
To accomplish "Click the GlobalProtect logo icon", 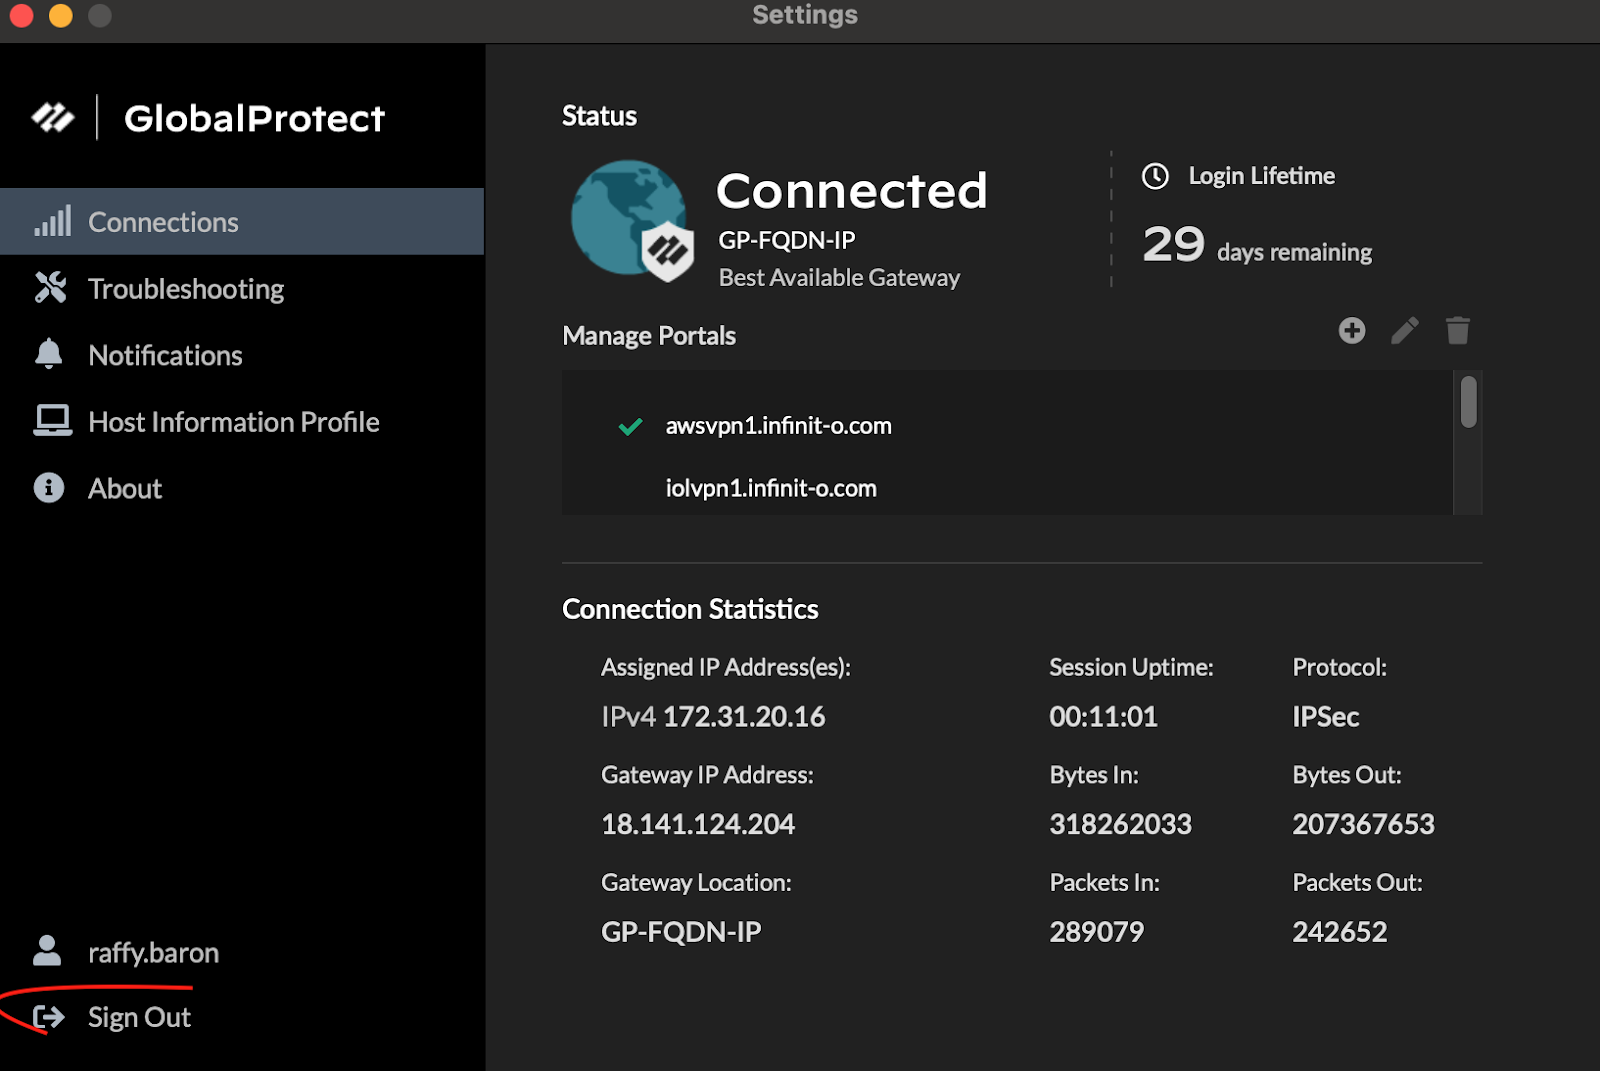I will (53, 118).
